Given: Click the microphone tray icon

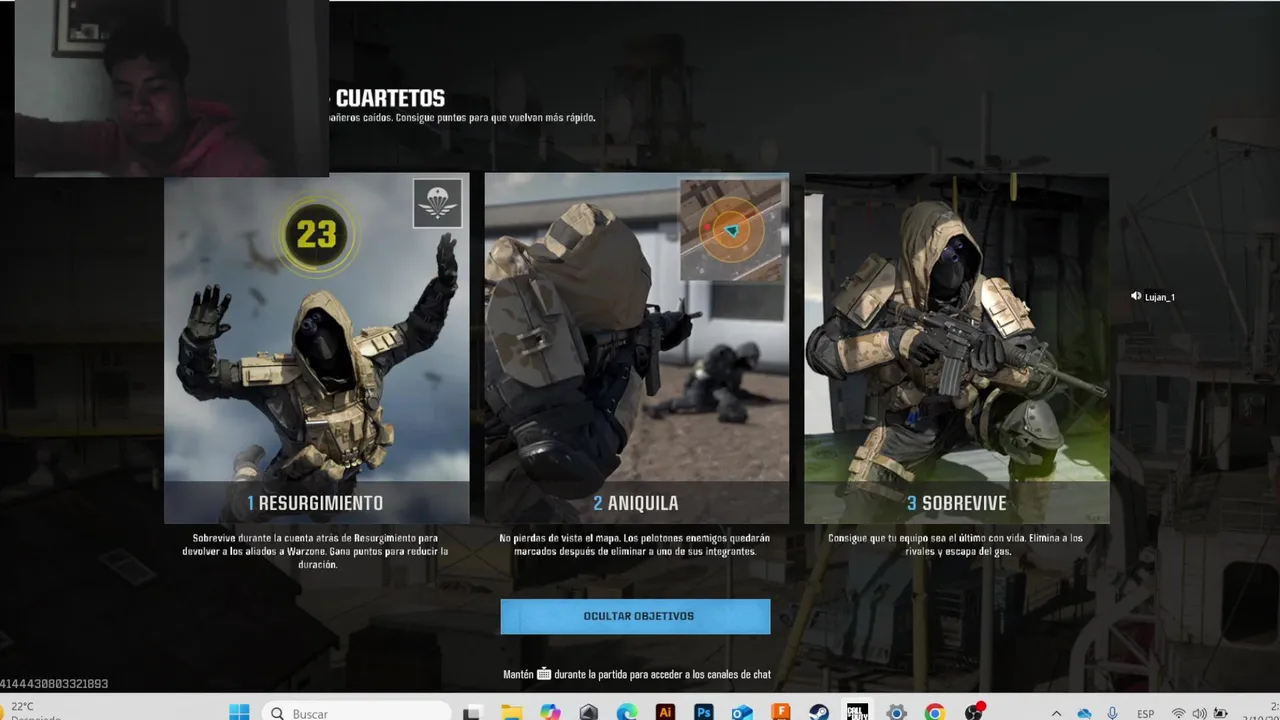Looking at the screenshot, I should [1112, 713].
